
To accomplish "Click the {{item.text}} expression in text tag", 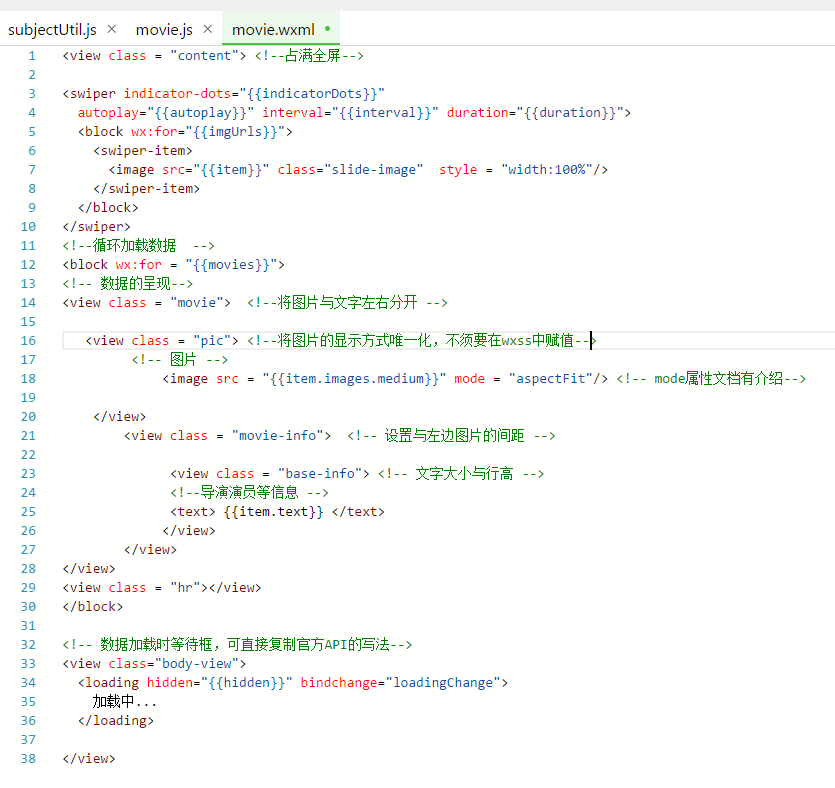I will 274,512.
